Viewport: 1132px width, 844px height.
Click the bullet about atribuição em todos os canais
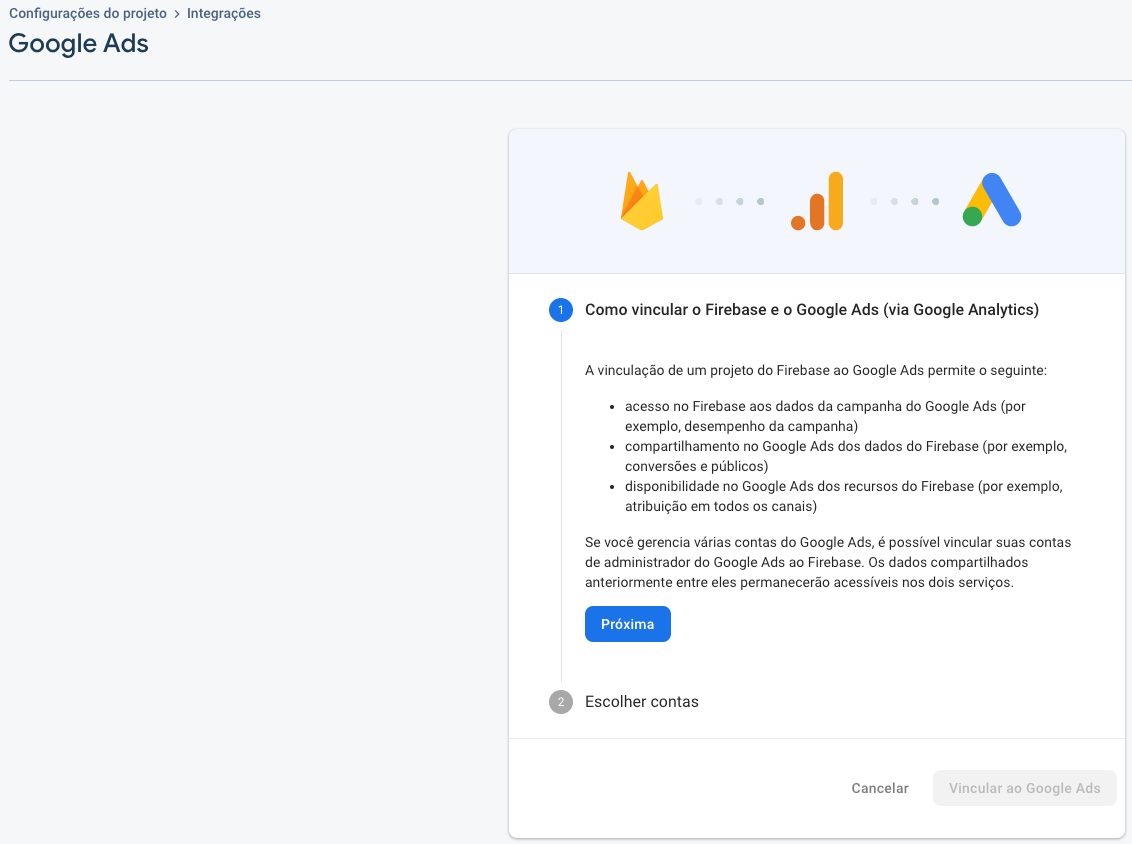point(843,496)
